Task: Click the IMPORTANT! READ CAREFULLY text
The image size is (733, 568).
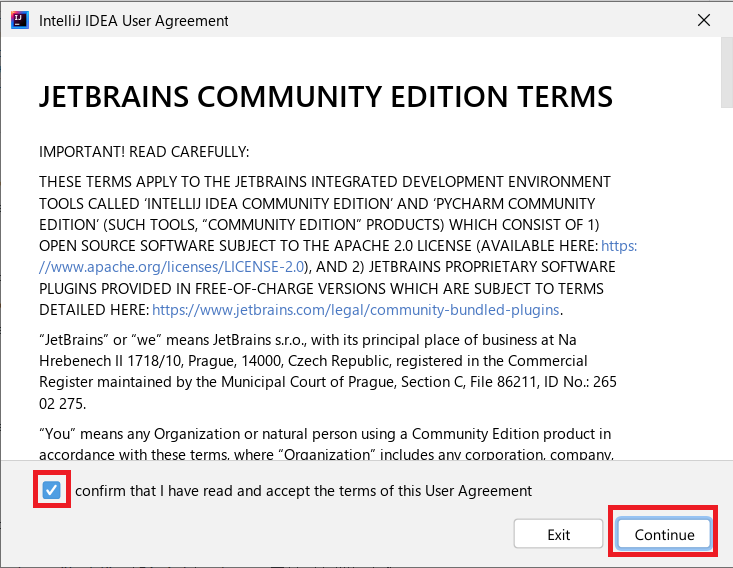Action: point(144,152)
